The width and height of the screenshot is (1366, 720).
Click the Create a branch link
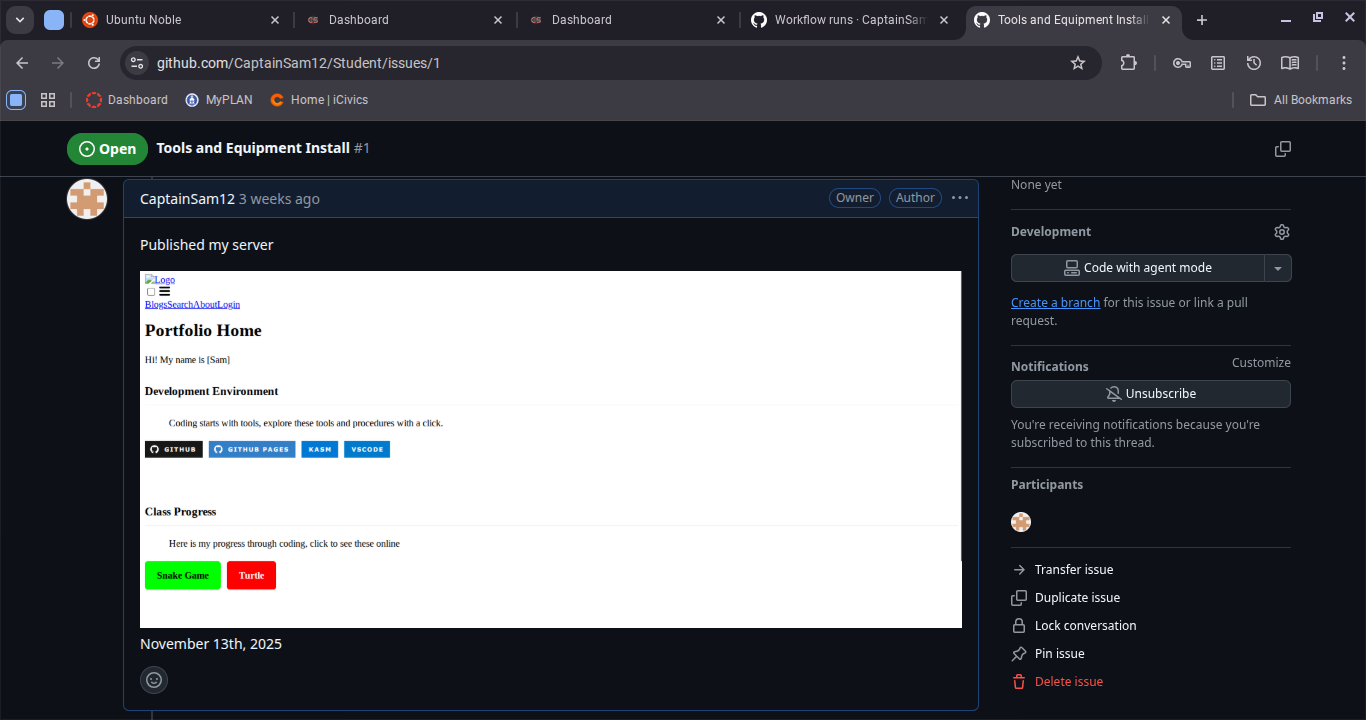[1055, 303]
